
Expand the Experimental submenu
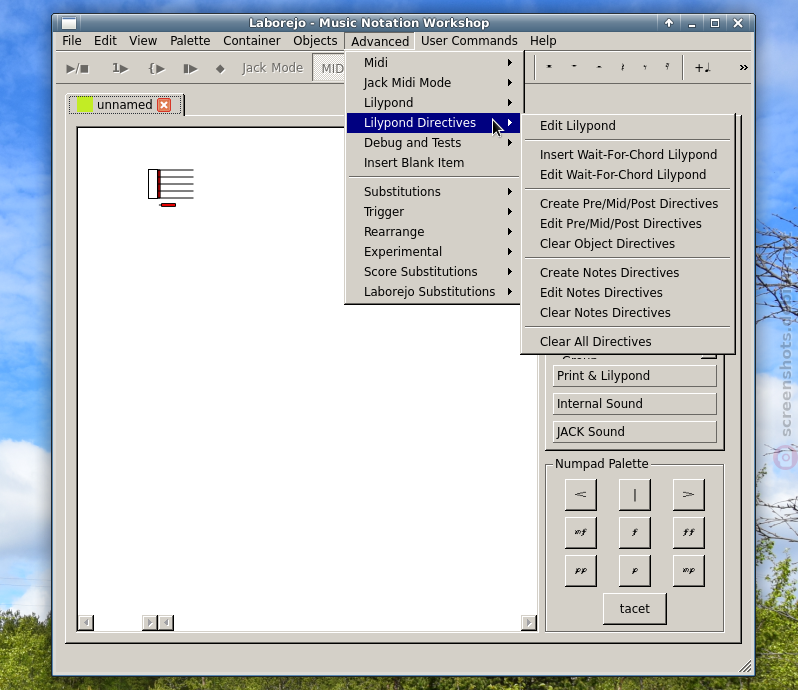434,252
